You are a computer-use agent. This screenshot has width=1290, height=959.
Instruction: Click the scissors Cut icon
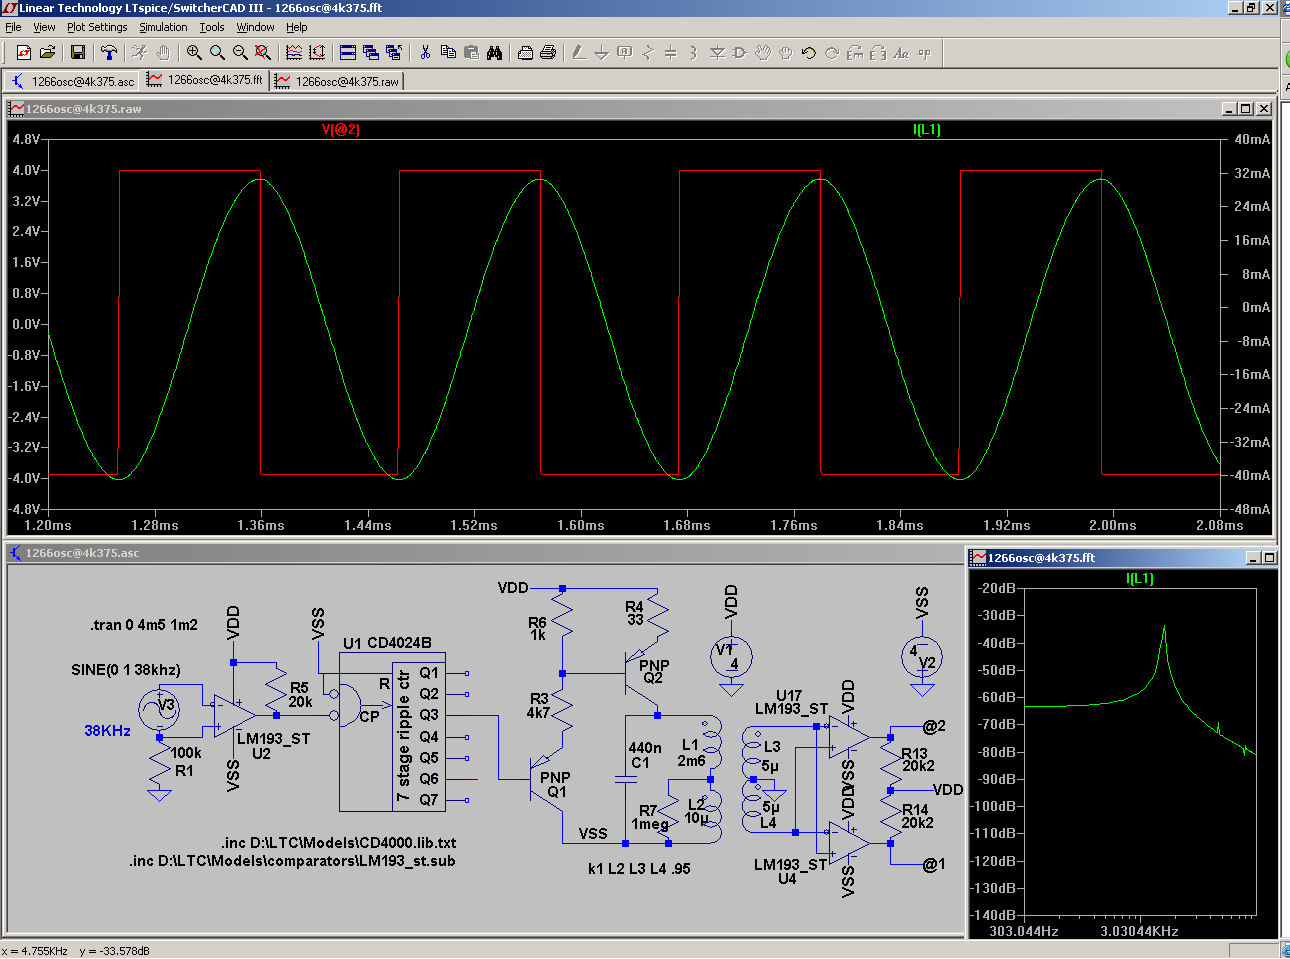tap(425, 53)
